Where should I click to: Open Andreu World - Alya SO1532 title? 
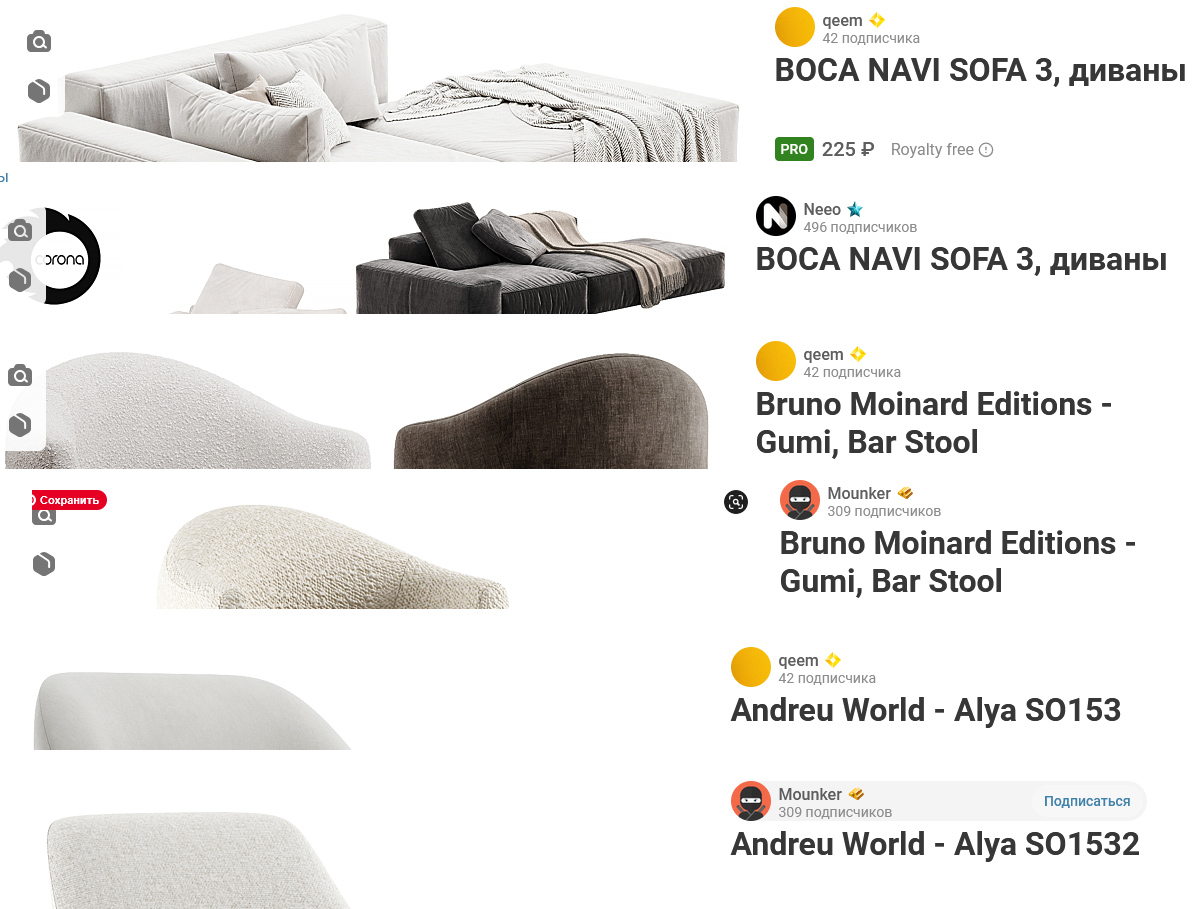pyautogui.click(x=934, y=844)
